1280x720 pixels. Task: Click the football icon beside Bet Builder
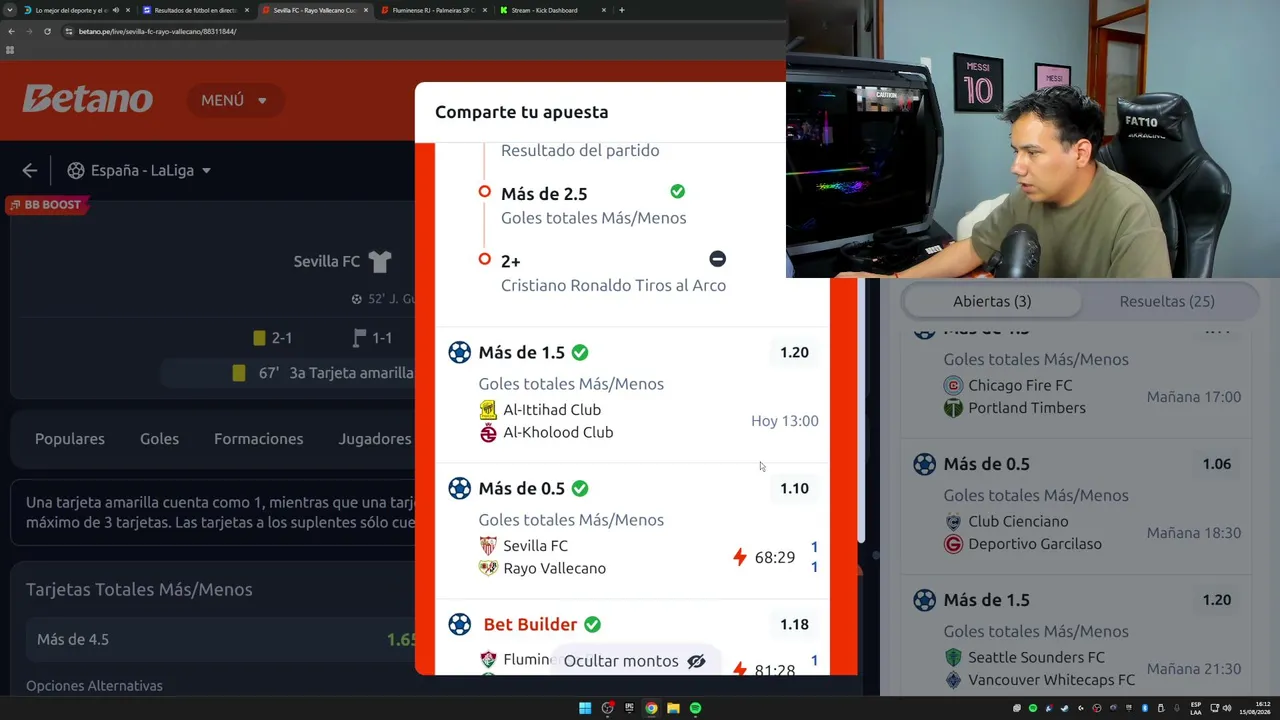pyautogui.click(x=459, y=625)
